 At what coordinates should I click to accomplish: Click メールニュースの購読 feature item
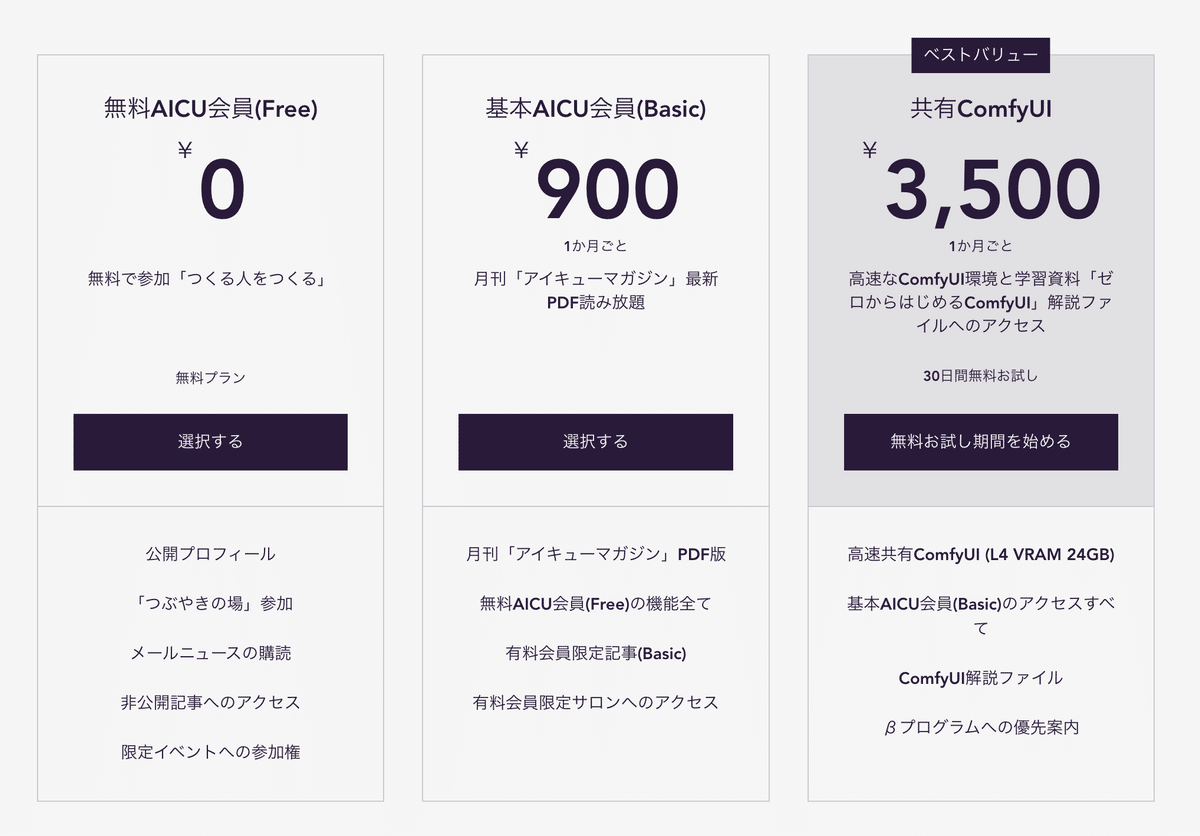pos(210,653)
